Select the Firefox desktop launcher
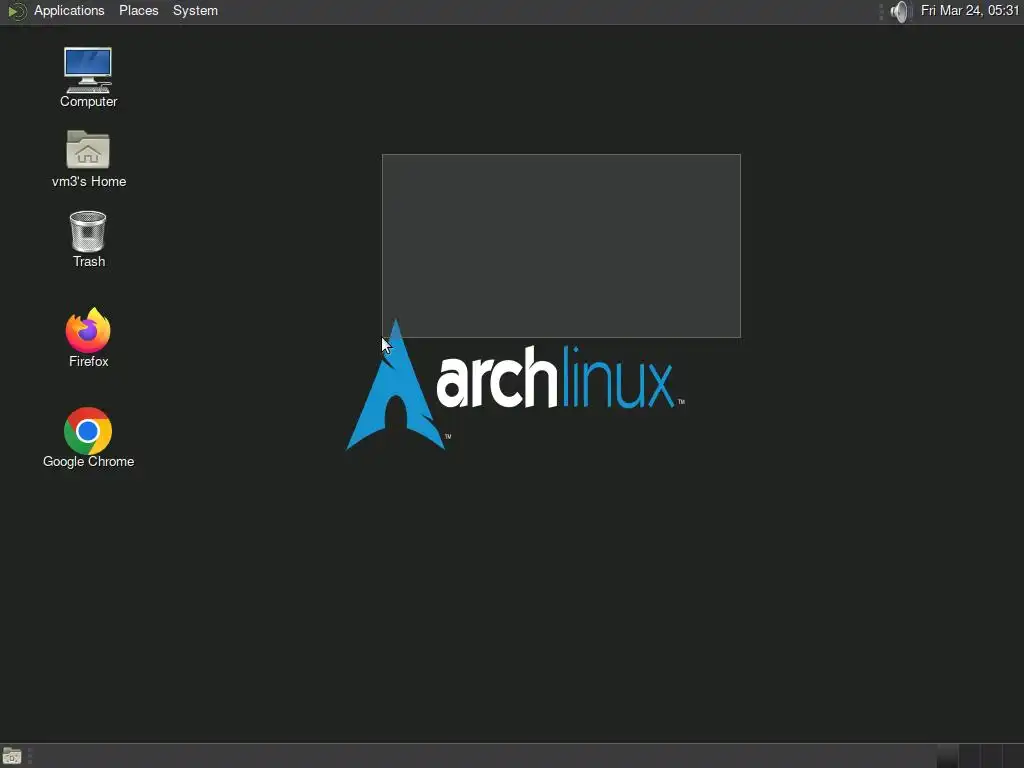This screenshot has height=768, width=1024. 88,337
